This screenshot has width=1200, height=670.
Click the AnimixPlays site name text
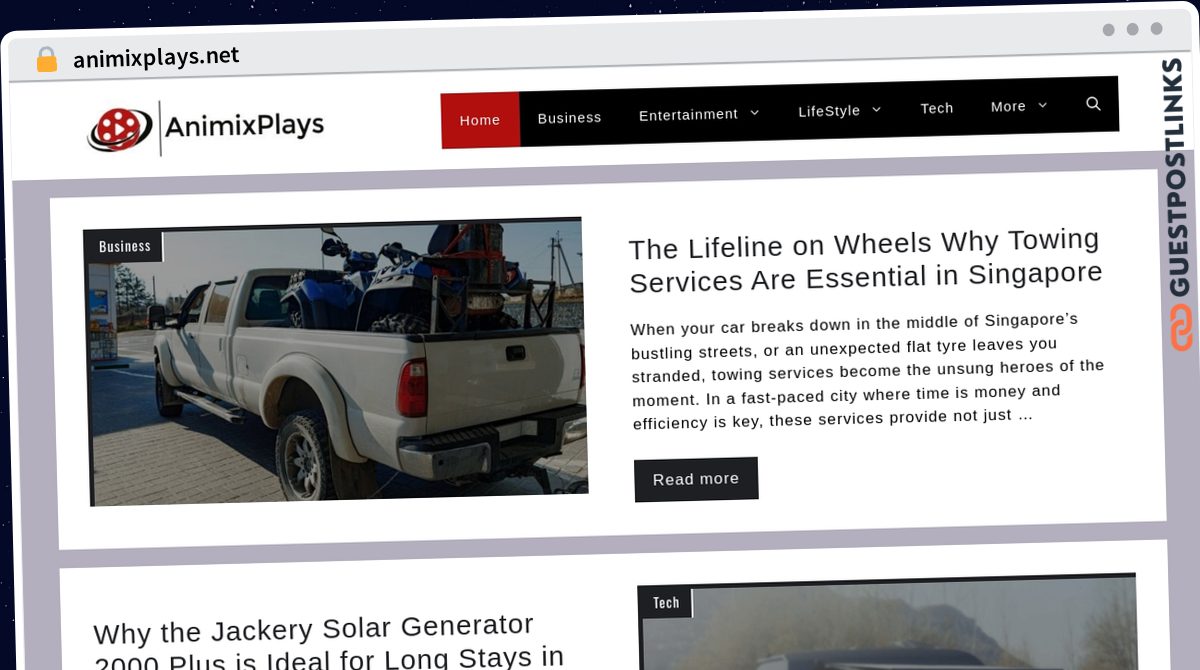coord(244,126)
